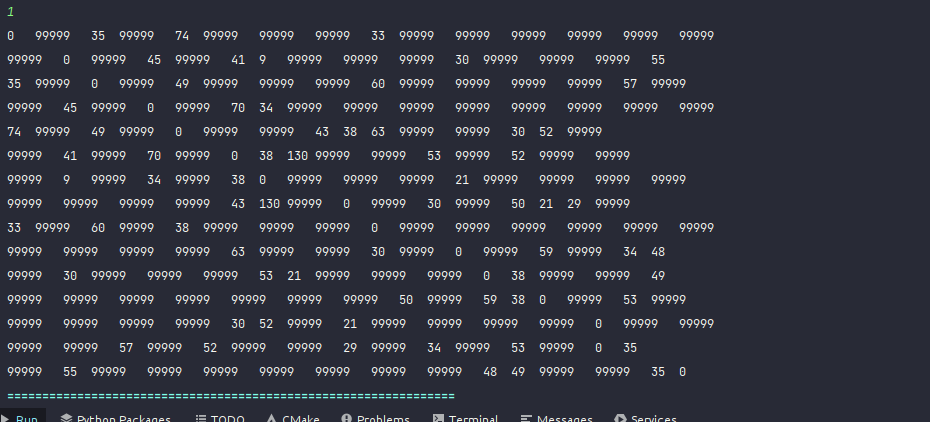Click 33 in the row starting "0 99999 35"
Viewport: 930px width, 422px height.
click(x=378, y=36)
